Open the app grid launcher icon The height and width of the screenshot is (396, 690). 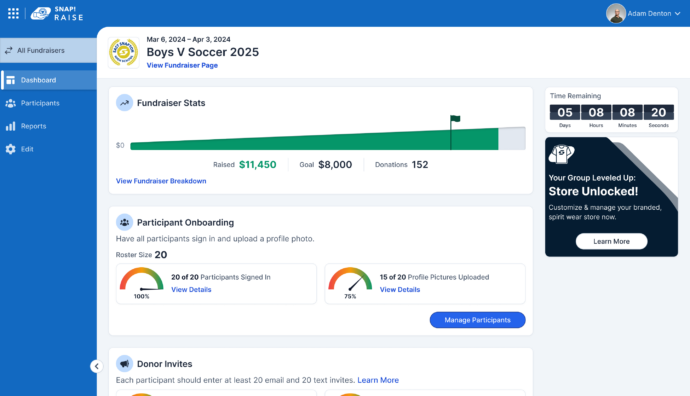13,13
